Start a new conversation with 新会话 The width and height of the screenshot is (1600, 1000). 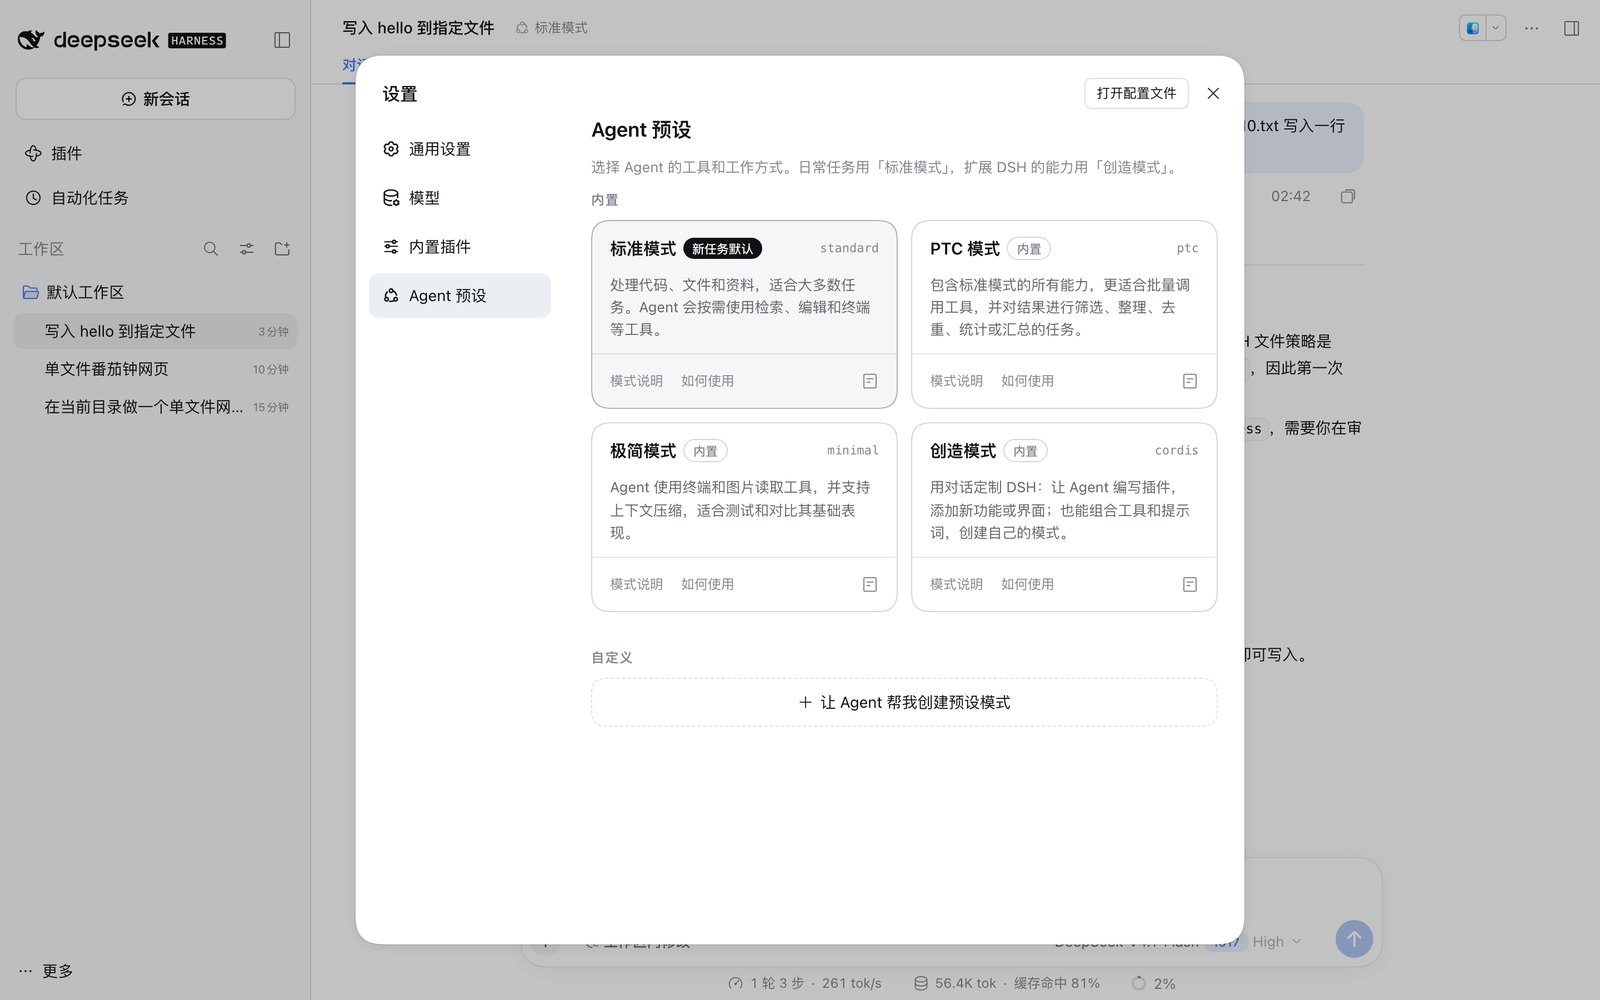(155, 99)
